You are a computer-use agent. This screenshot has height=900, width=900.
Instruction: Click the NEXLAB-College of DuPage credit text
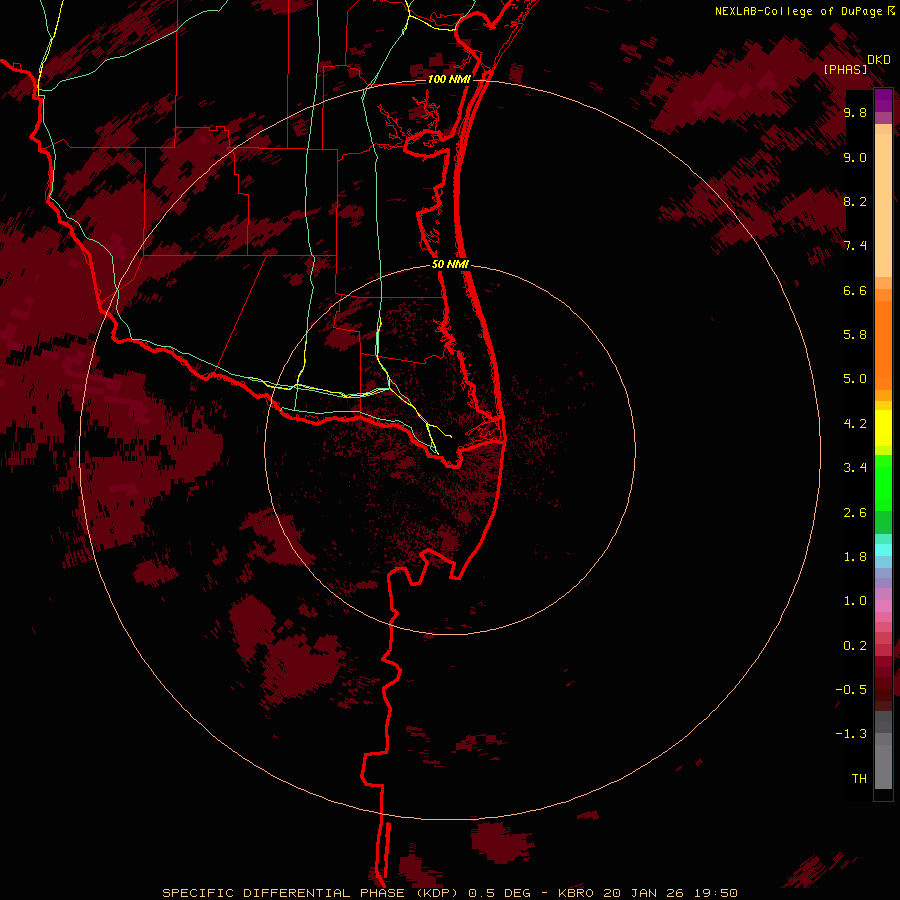[x=799, y=11]
